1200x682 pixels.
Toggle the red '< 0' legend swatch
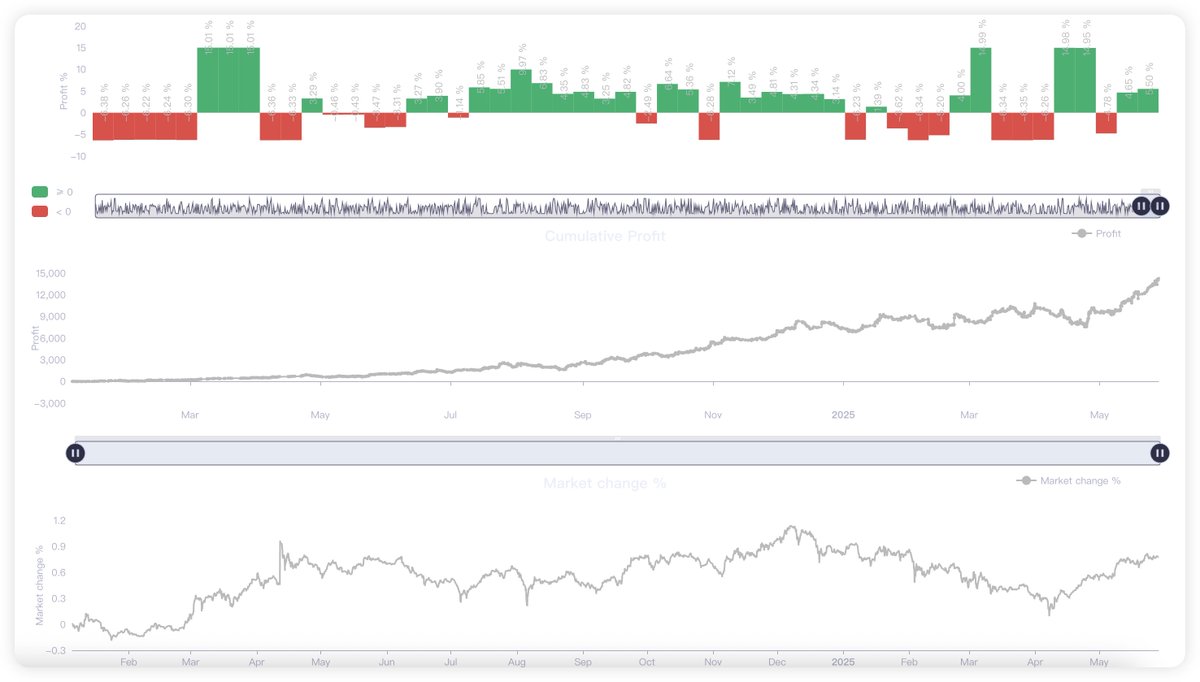tap(40, 211)
